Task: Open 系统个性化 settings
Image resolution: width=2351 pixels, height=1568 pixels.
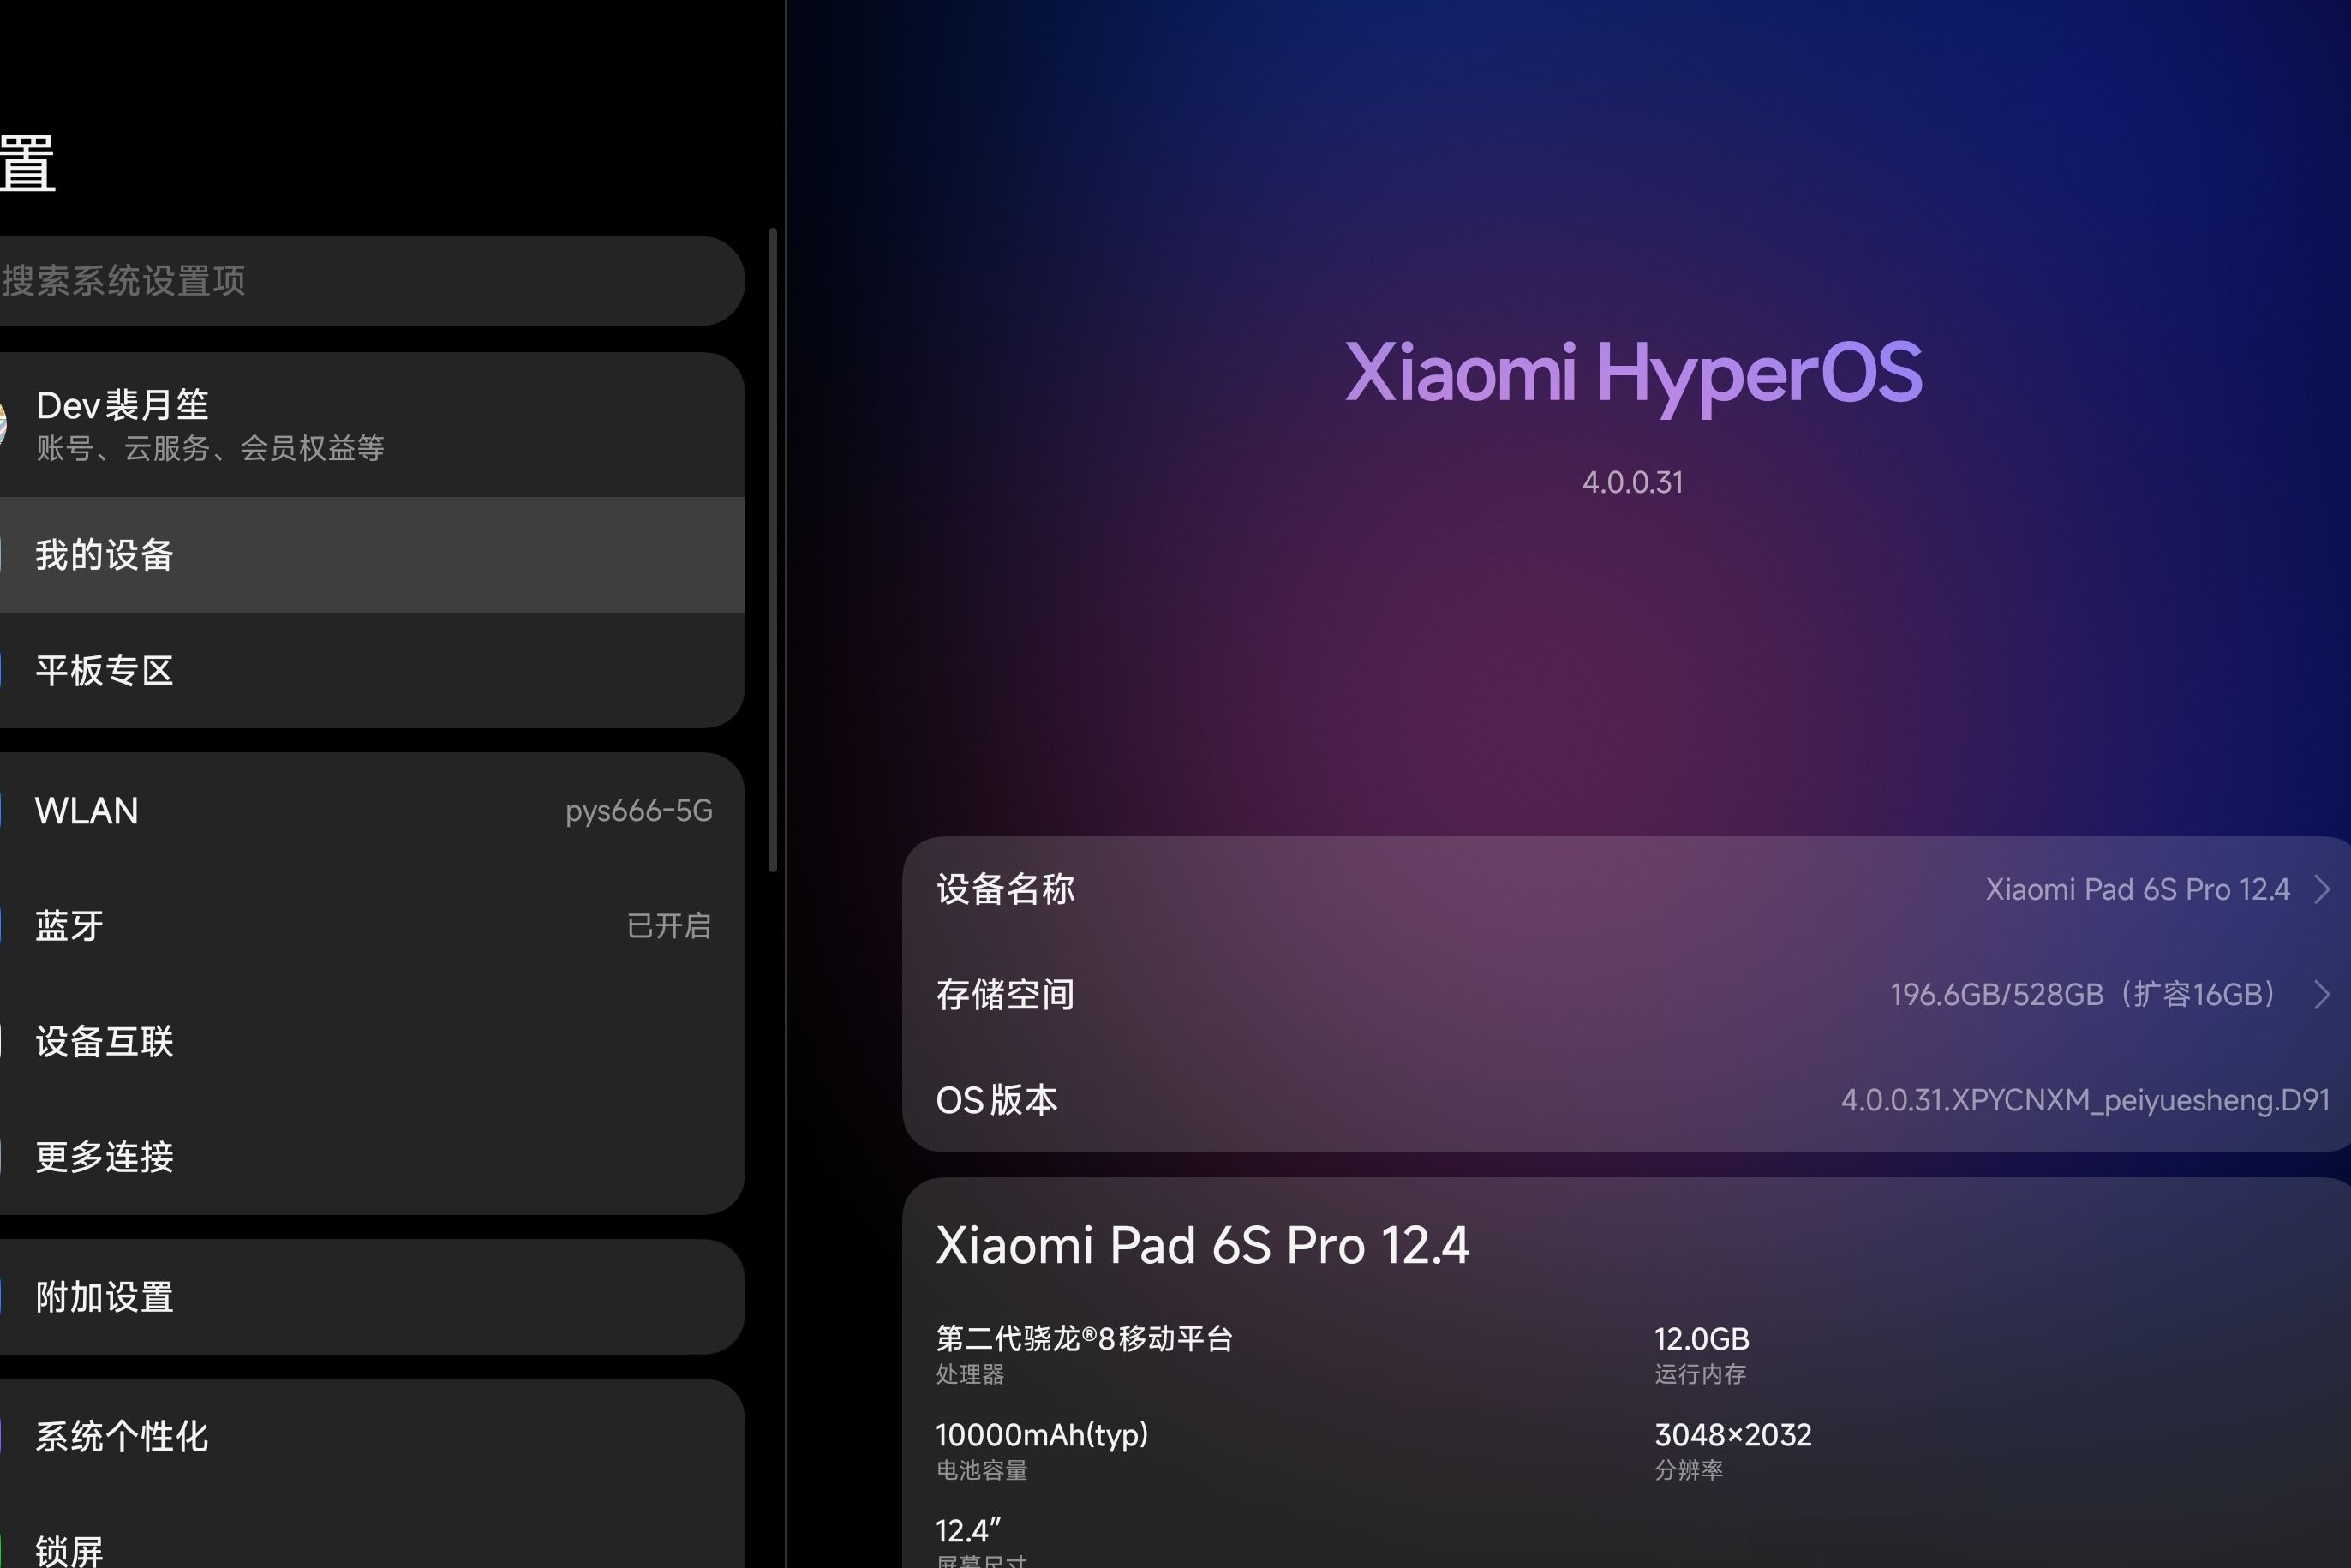Action: (371, 1437)
